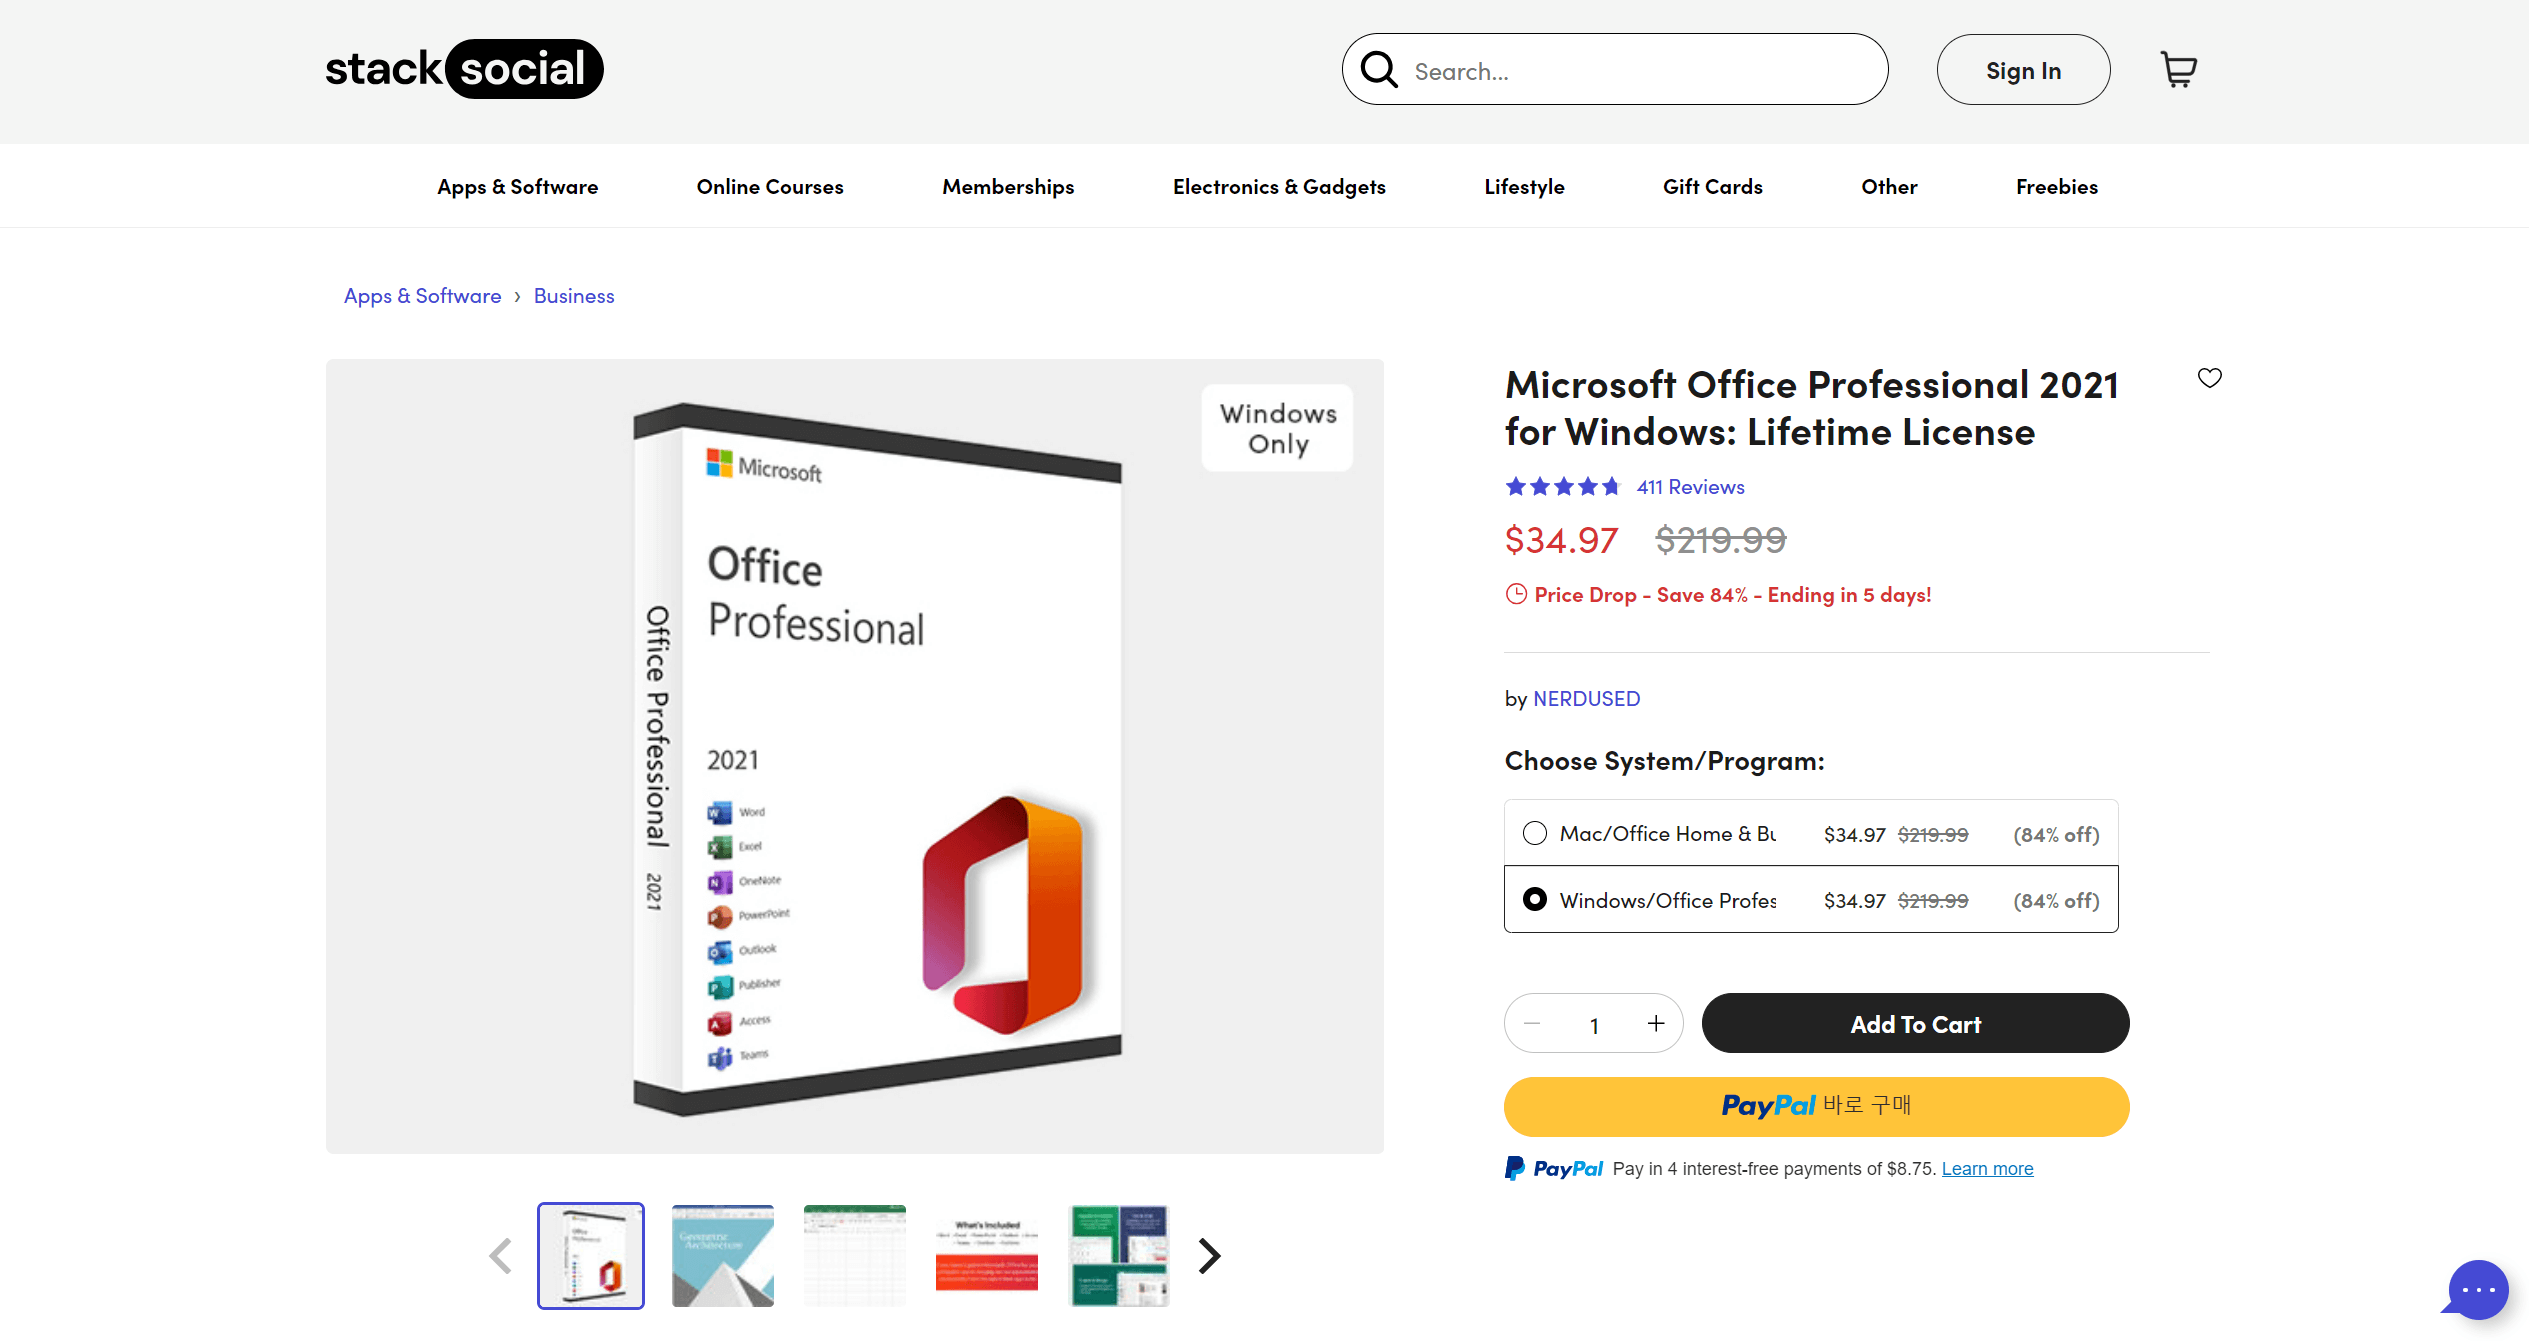Viewport: 2529px width, 1341px height.
Task: Open the Freebies menu item
Action: coord(2056,187)
